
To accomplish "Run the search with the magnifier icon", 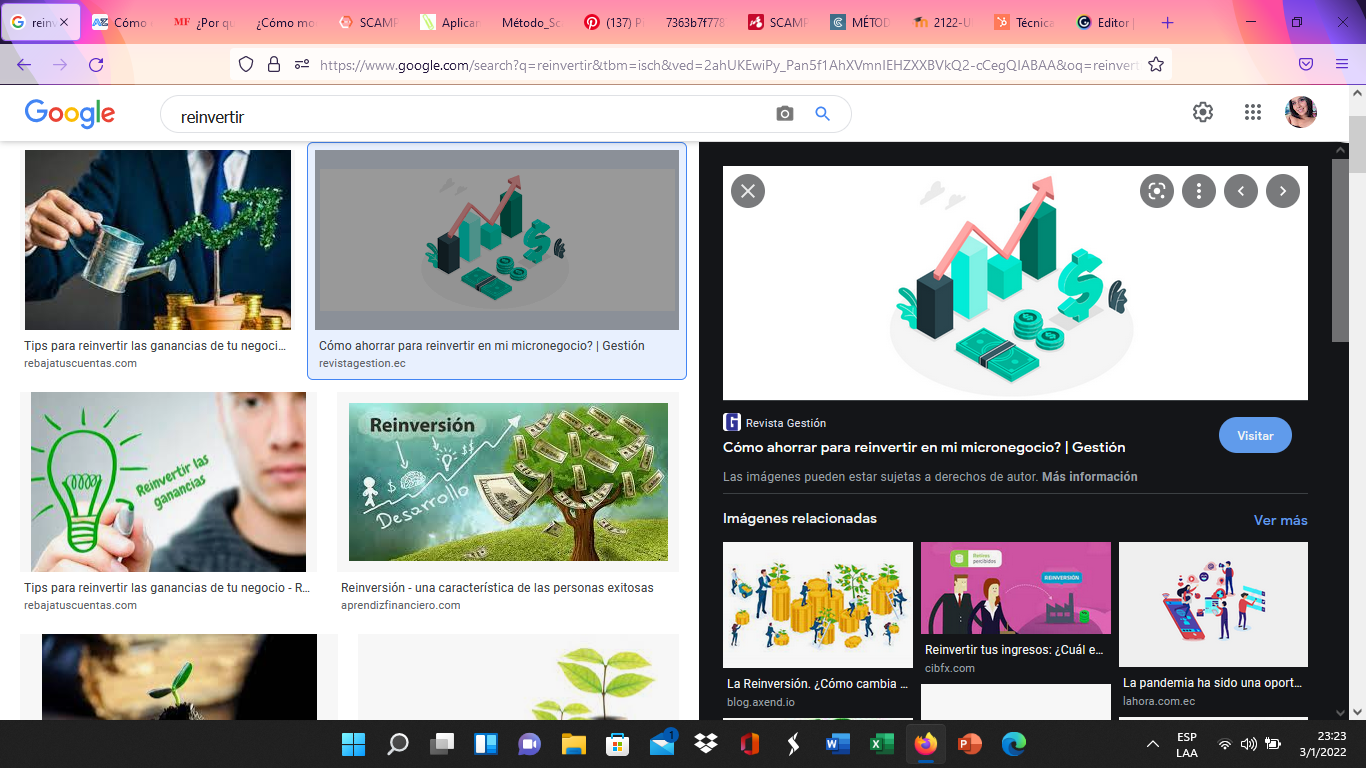I will pos(822,113).
